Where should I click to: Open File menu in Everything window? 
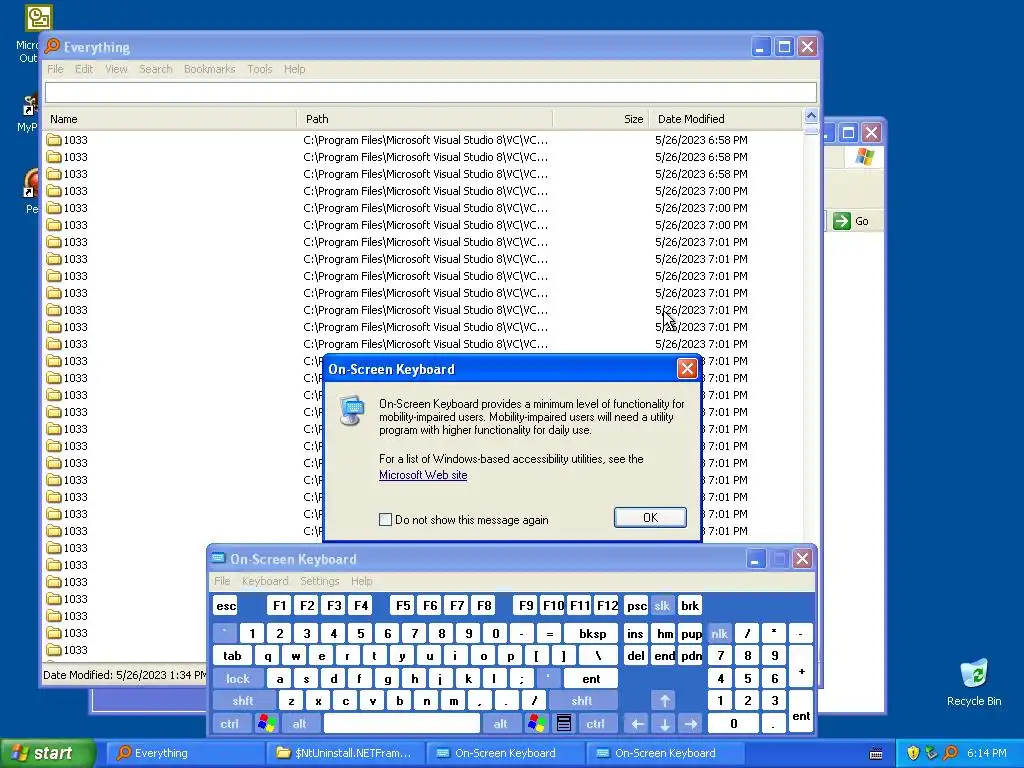point(55,69)
